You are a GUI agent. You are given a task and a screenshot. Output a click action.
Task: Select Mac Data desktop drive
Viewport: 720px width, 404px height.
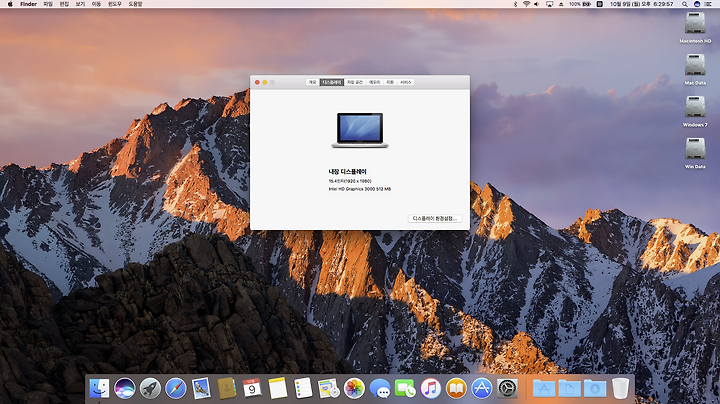pos(695,69)
